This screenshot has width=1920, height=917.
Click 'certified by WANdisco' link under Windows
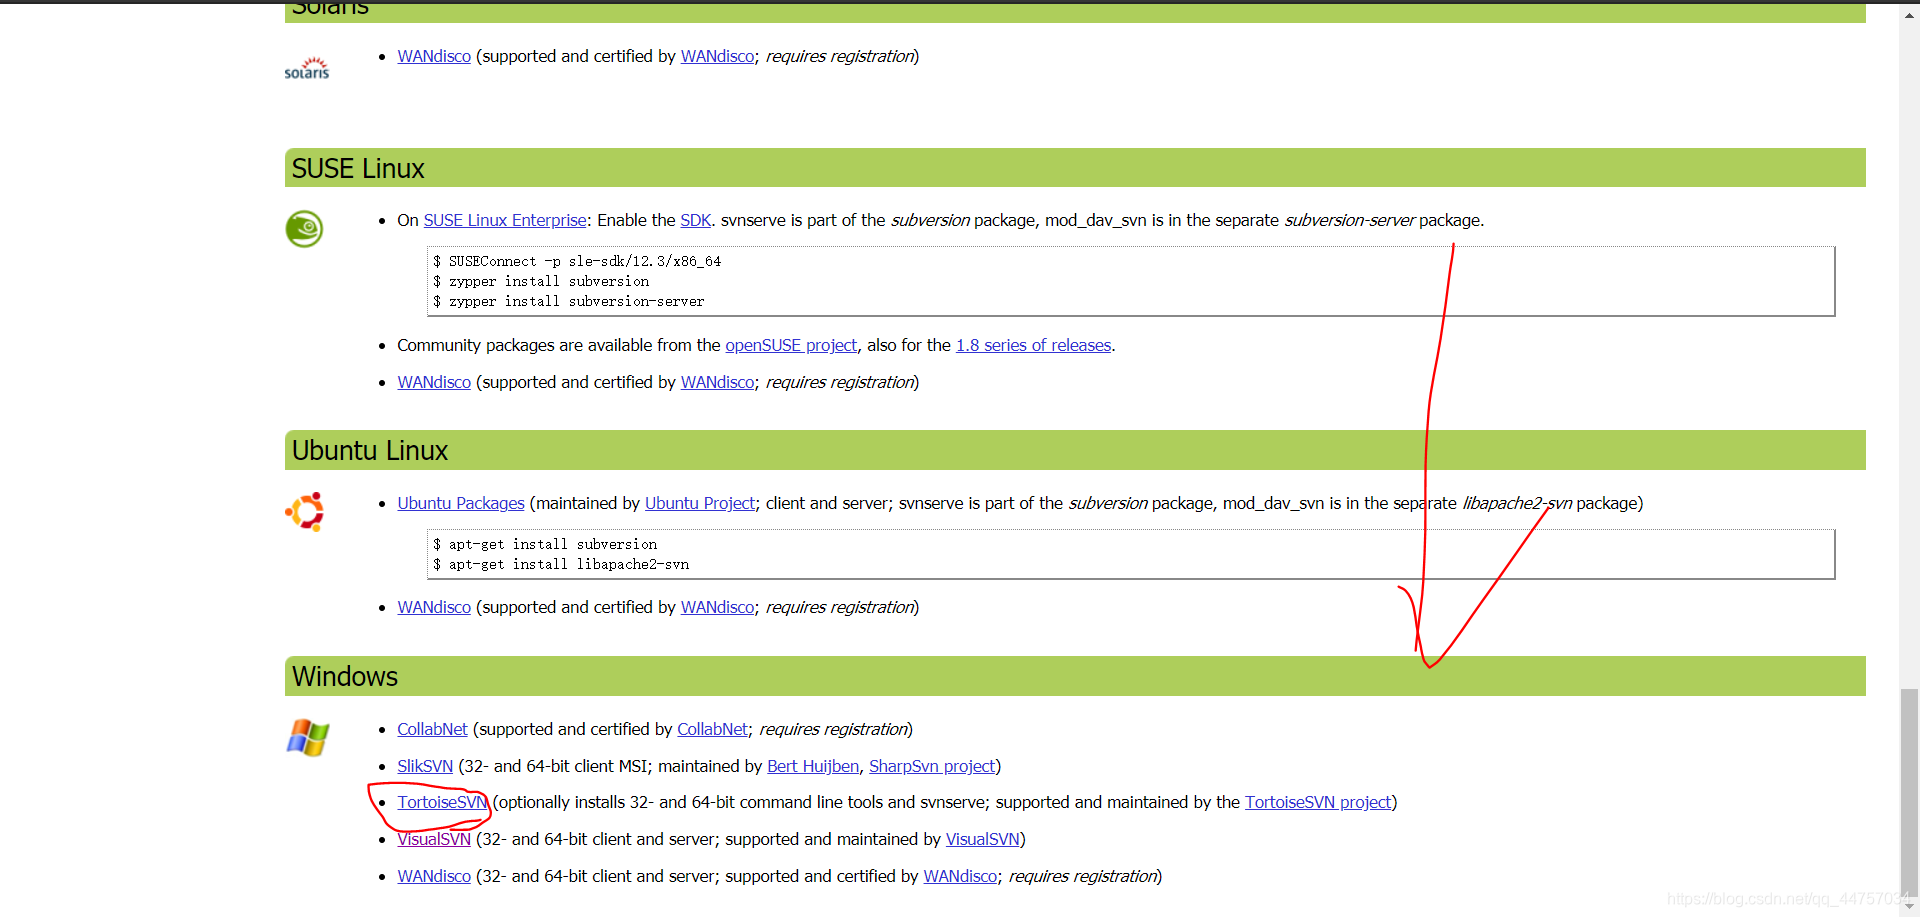pos(960,876)
